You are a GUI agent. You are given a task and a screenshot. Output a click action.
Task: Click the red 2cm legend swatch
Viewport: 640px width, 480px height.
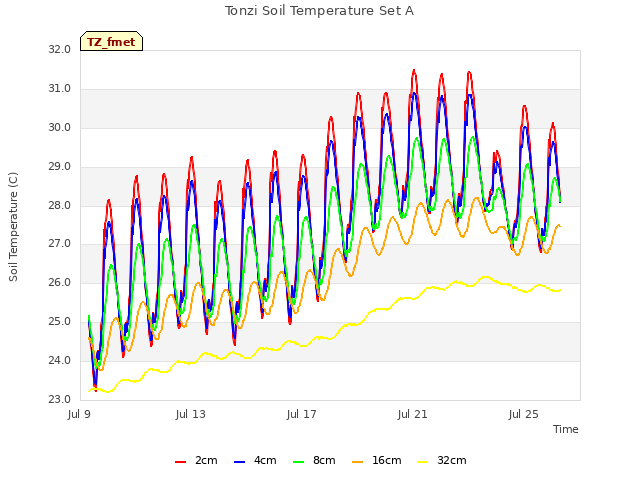coord(180,462)
